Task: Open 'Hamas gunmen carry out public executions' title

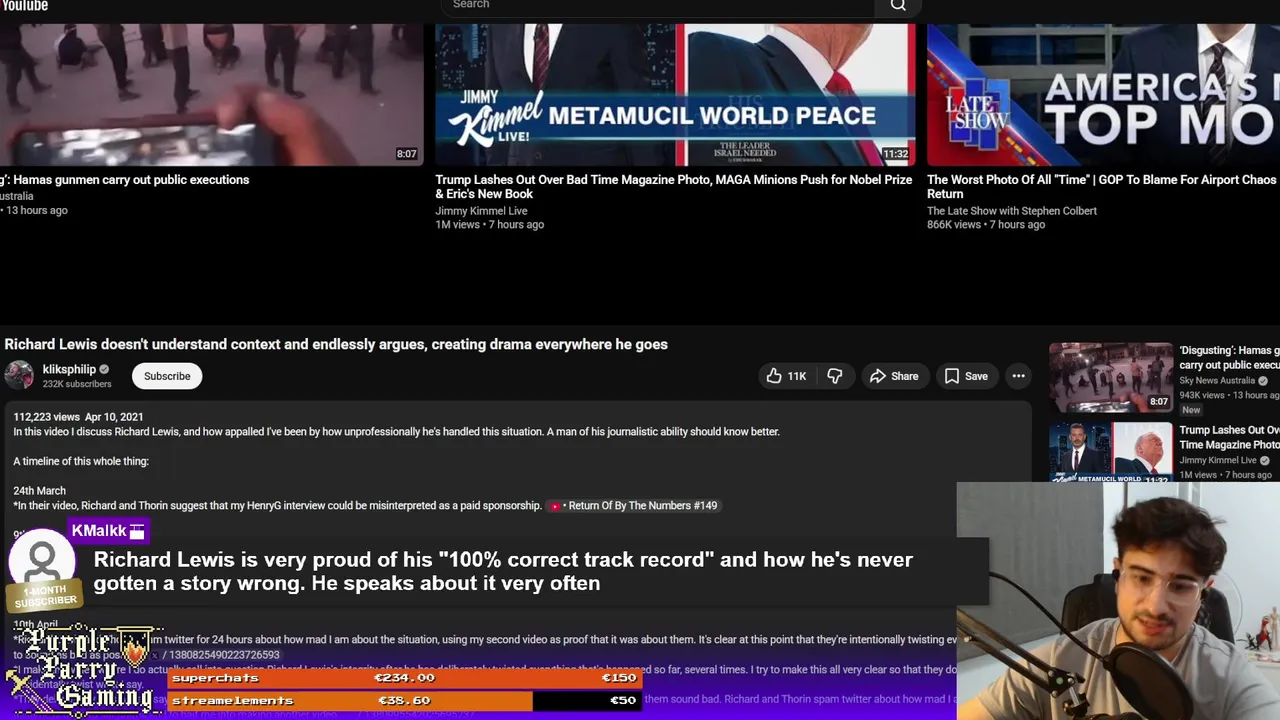Action: coord(125,180)
